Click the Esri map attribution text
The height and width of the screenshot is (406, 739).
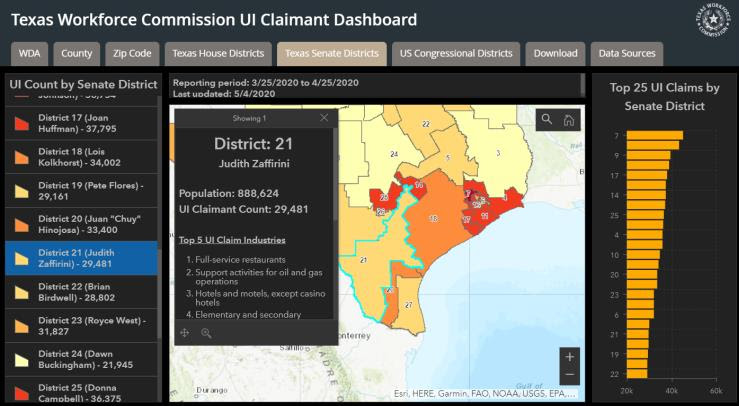(x=484, y=393)
